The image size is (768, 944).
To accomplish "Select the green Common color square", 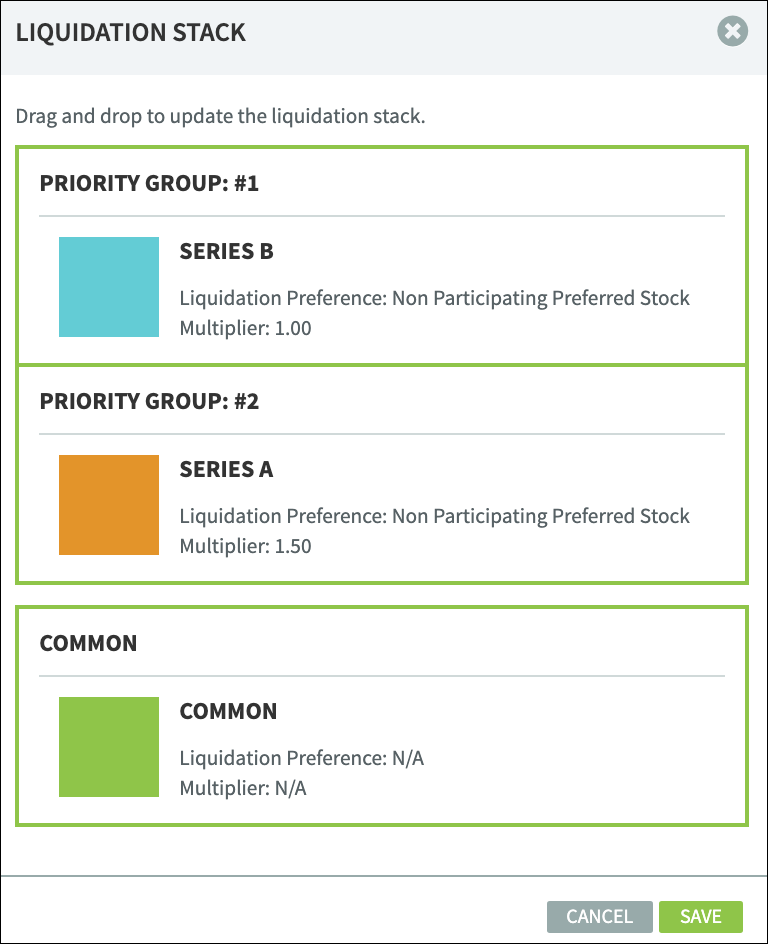I will coord(109,747).
